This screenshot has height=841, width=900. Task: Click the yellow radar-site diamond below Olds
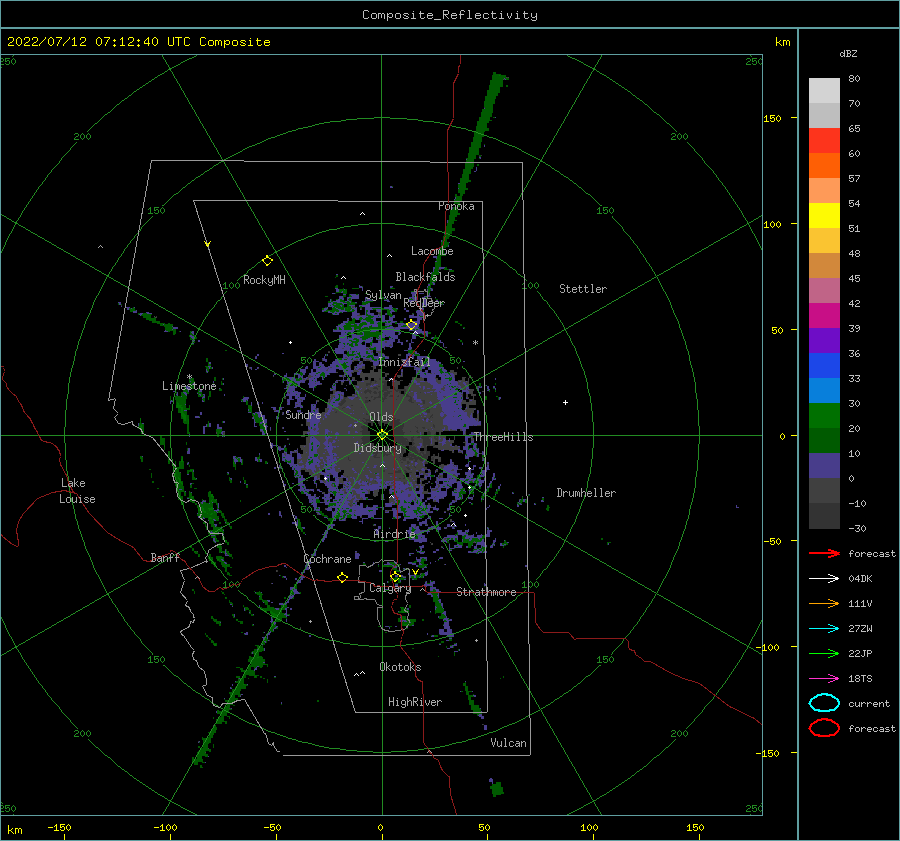pyautogui.click(x=382, y=435)
